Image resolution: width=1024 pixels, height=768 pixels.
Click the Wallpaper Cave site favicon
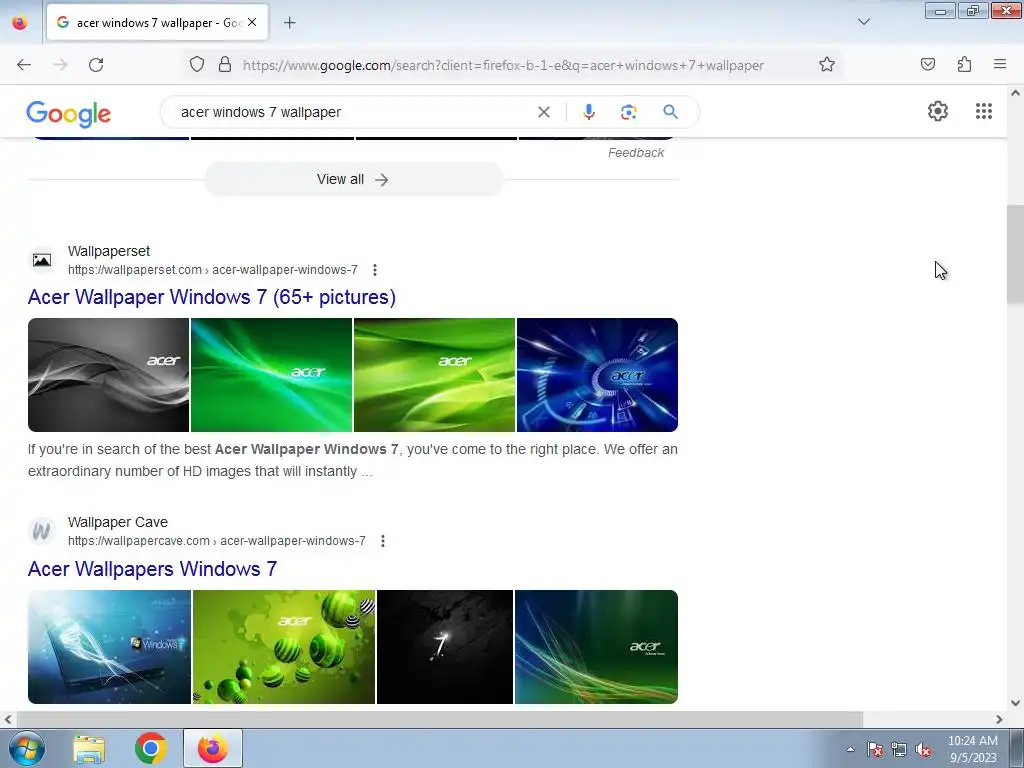coord(42,531)
